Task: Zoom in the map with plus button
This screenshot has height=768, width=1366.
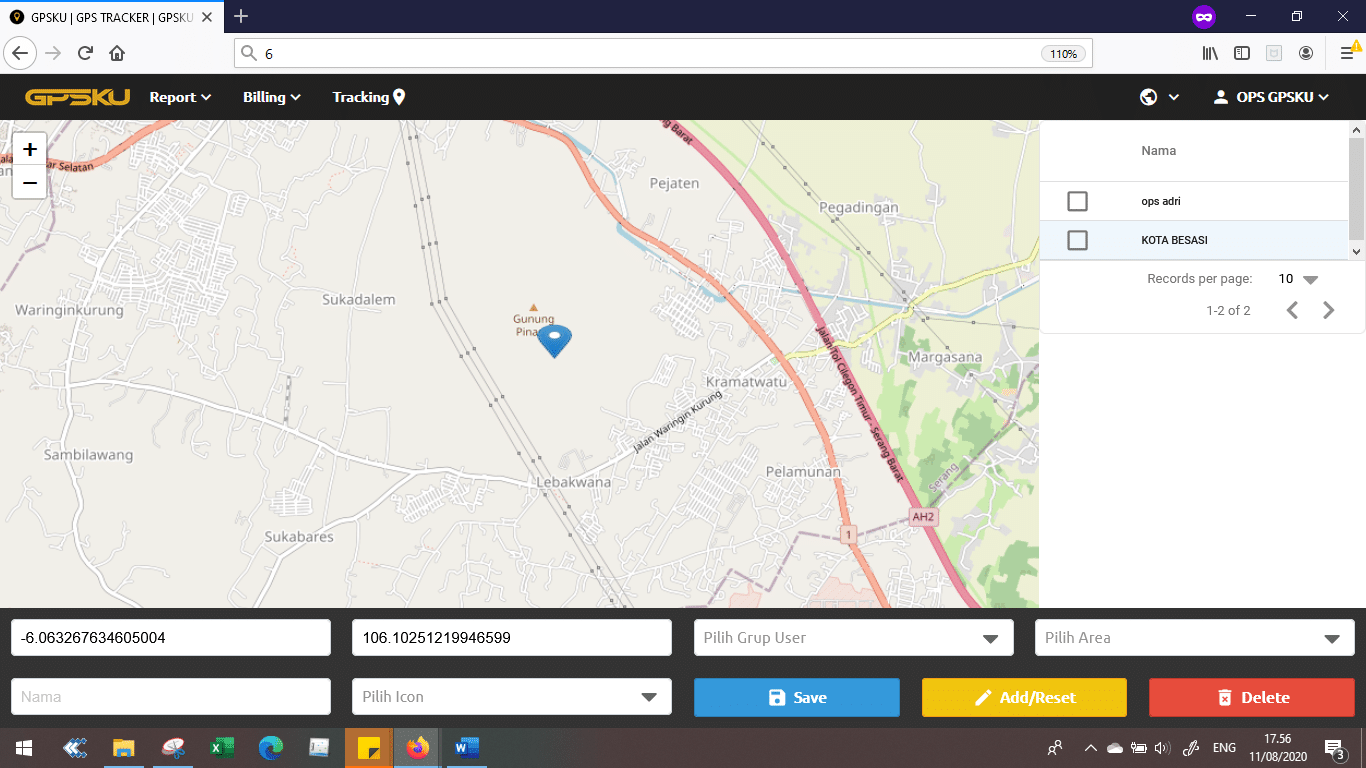Action: tap(30, 150)
